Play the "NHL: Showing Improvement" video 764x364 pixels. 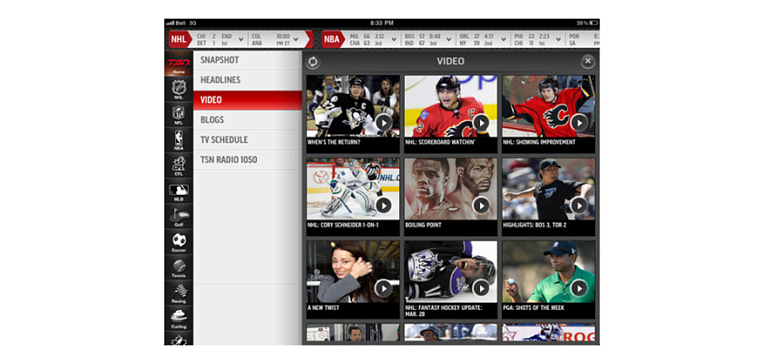click(x=579, y=122)
